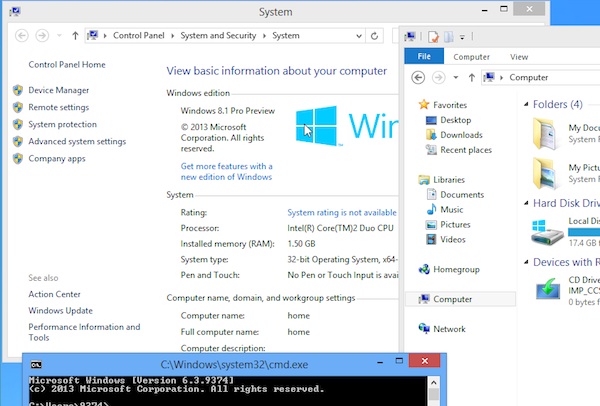Viewport: 600px width, 406px height.
Task: Open Company apps link
Action: [57, 158]
